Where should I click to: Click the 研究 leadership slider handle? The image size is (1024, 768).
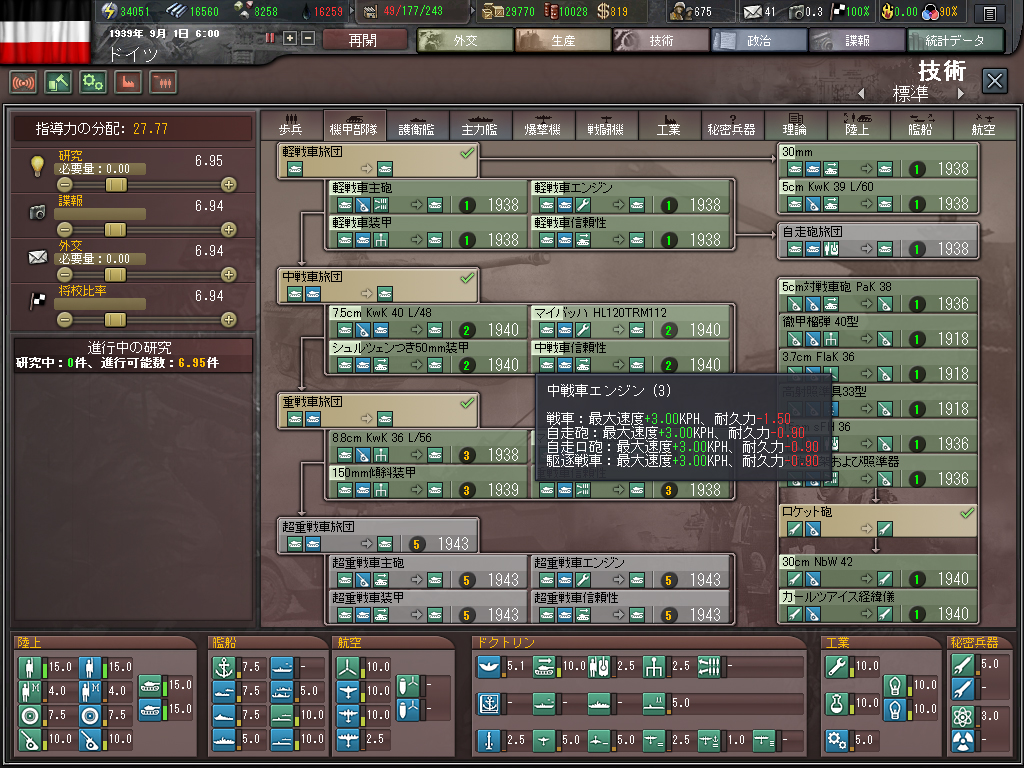[117, 184]
